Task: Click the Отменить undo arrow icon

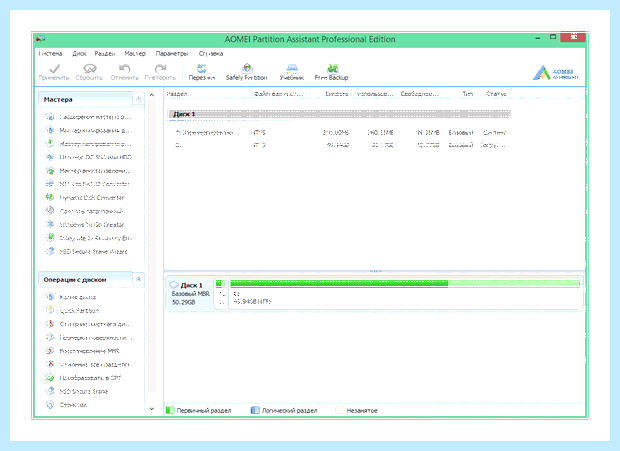Action: coord(125,69)
